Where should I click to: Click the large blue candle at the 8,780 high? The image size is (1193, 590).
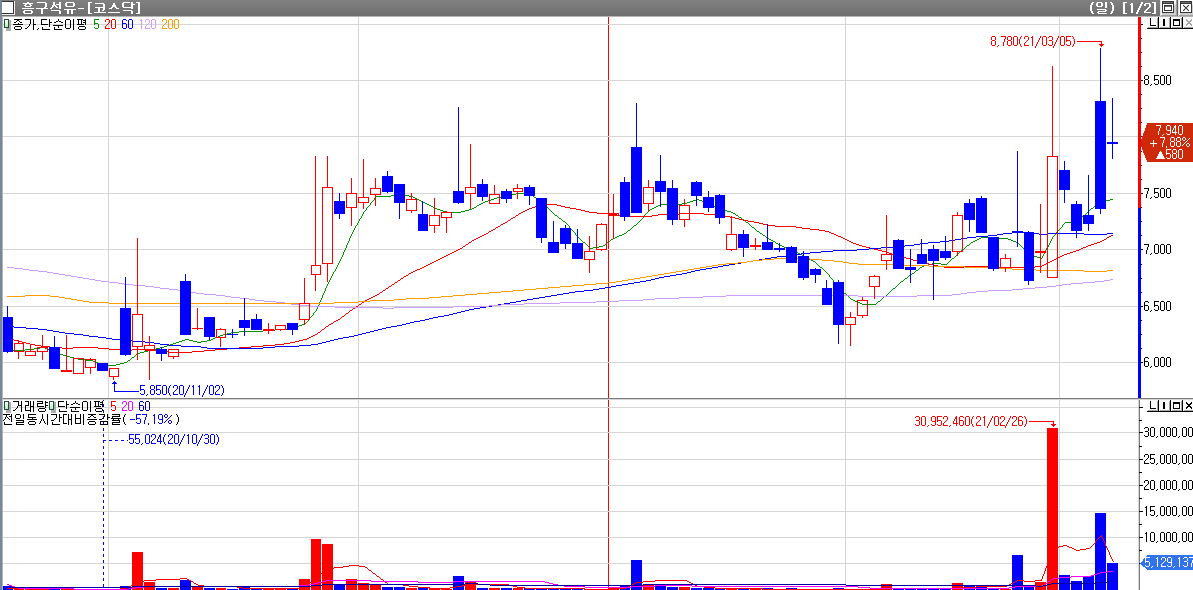tap(1100, 155)
